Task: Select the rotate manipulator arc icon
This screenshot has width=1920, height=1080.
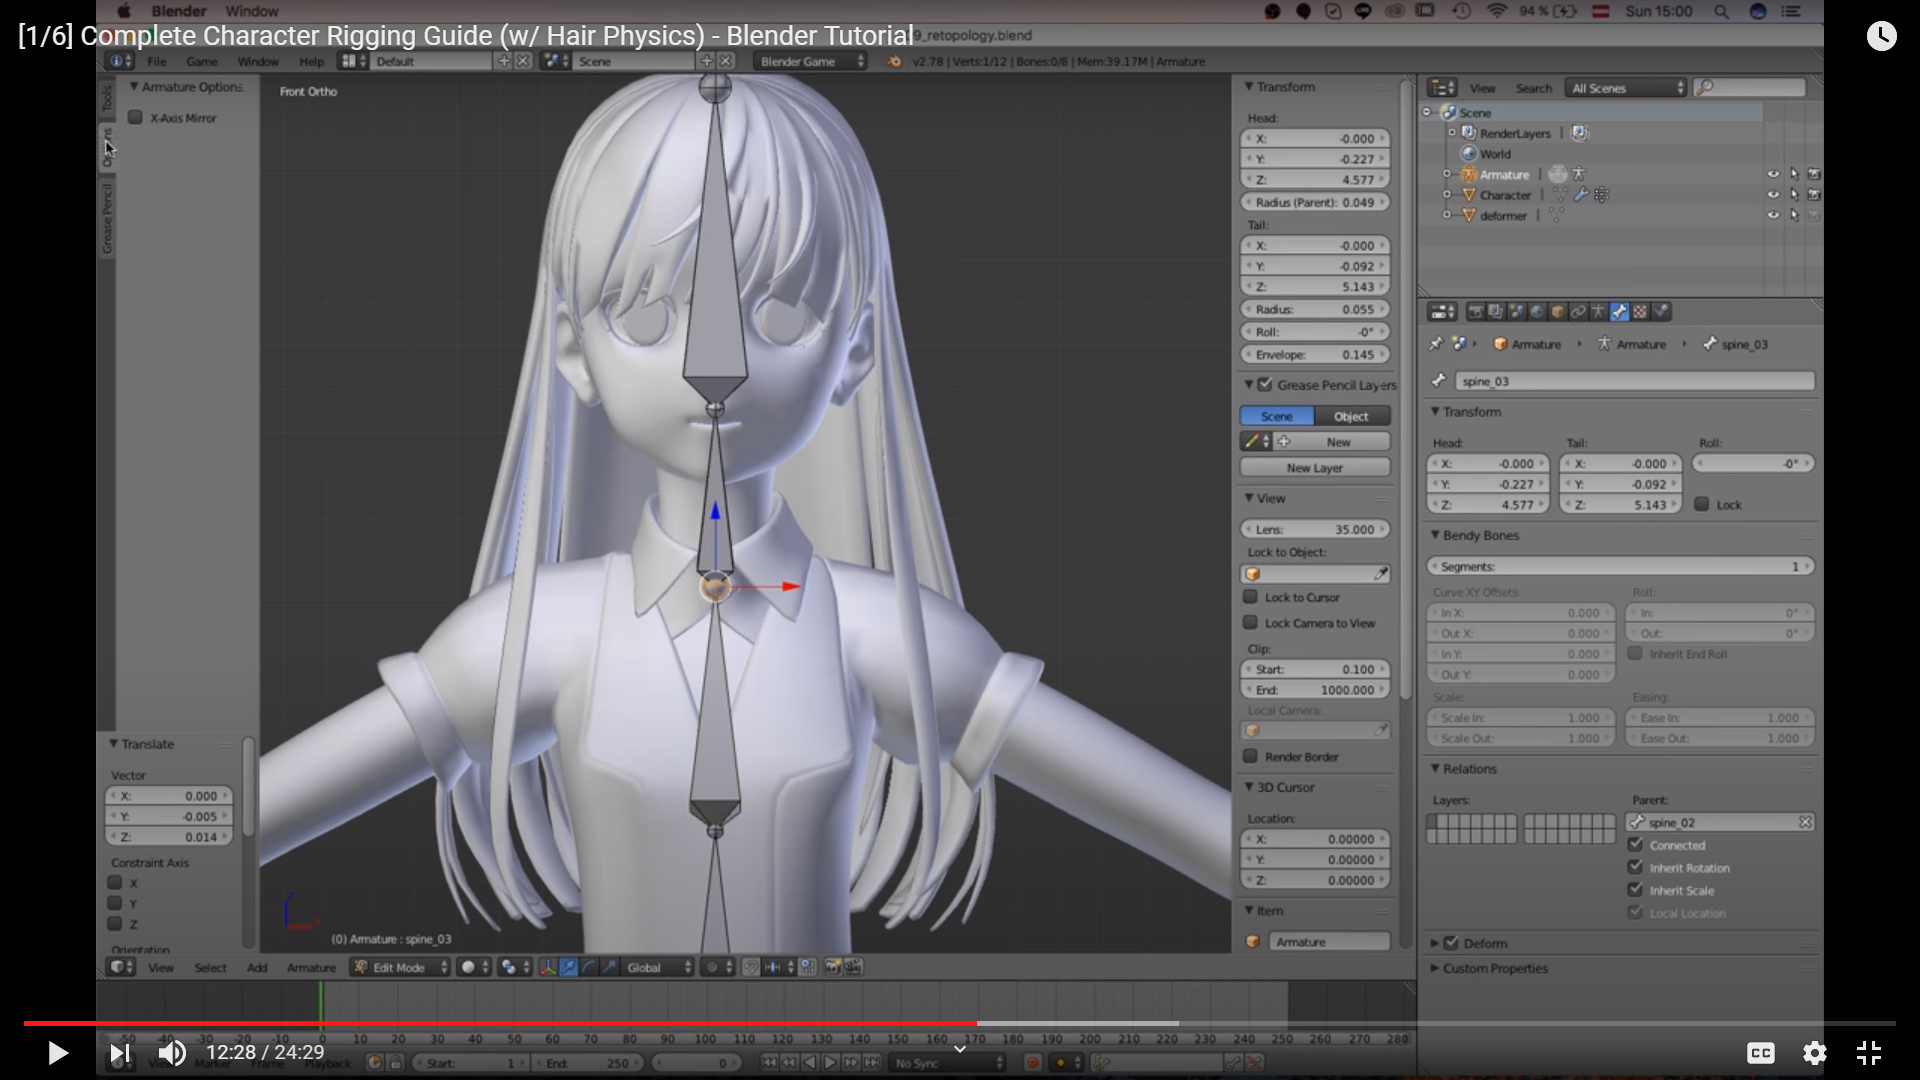Action: click(x=589, y=967)
